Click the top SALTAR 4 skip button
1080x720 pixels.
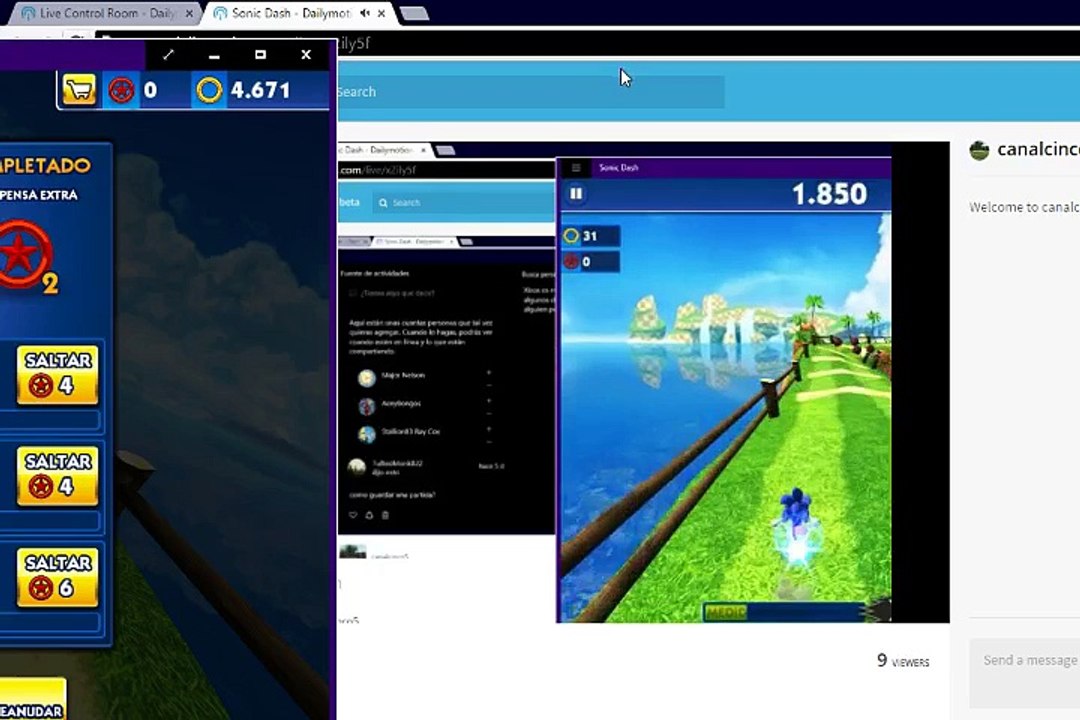(x=58, y=375)
